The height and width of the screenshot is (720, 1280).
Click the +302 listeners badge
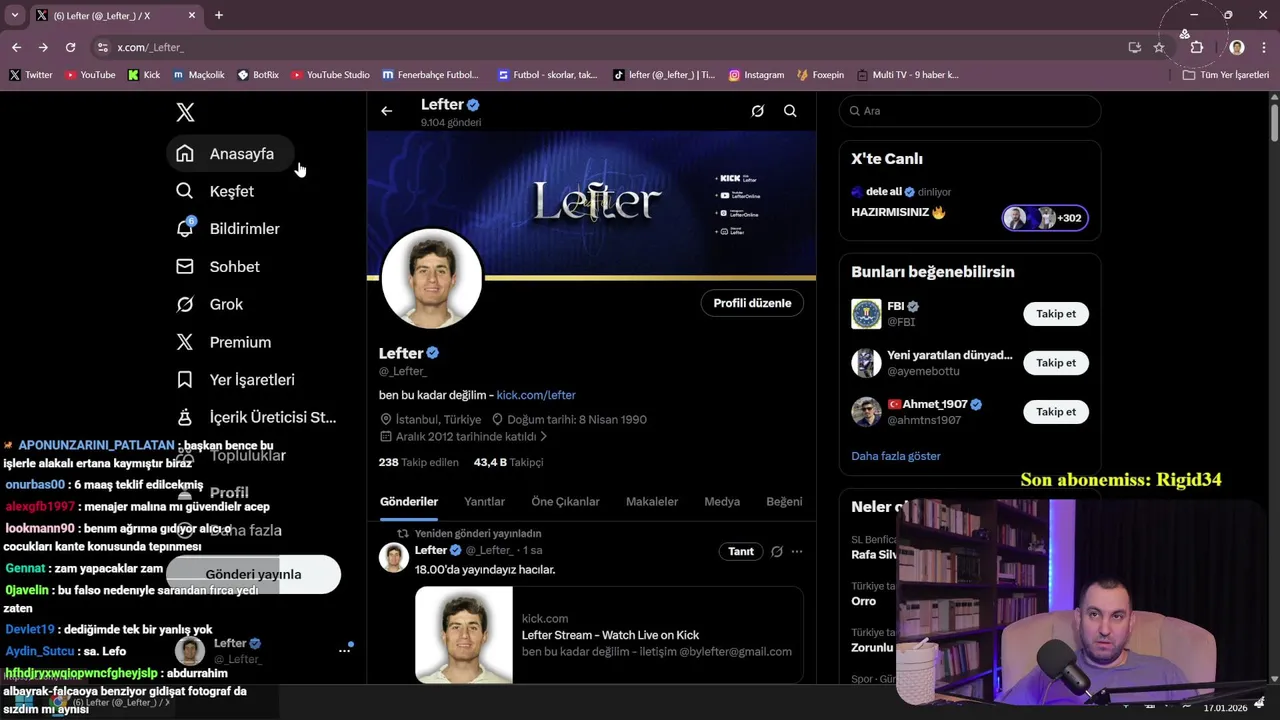click(1046, 218)
